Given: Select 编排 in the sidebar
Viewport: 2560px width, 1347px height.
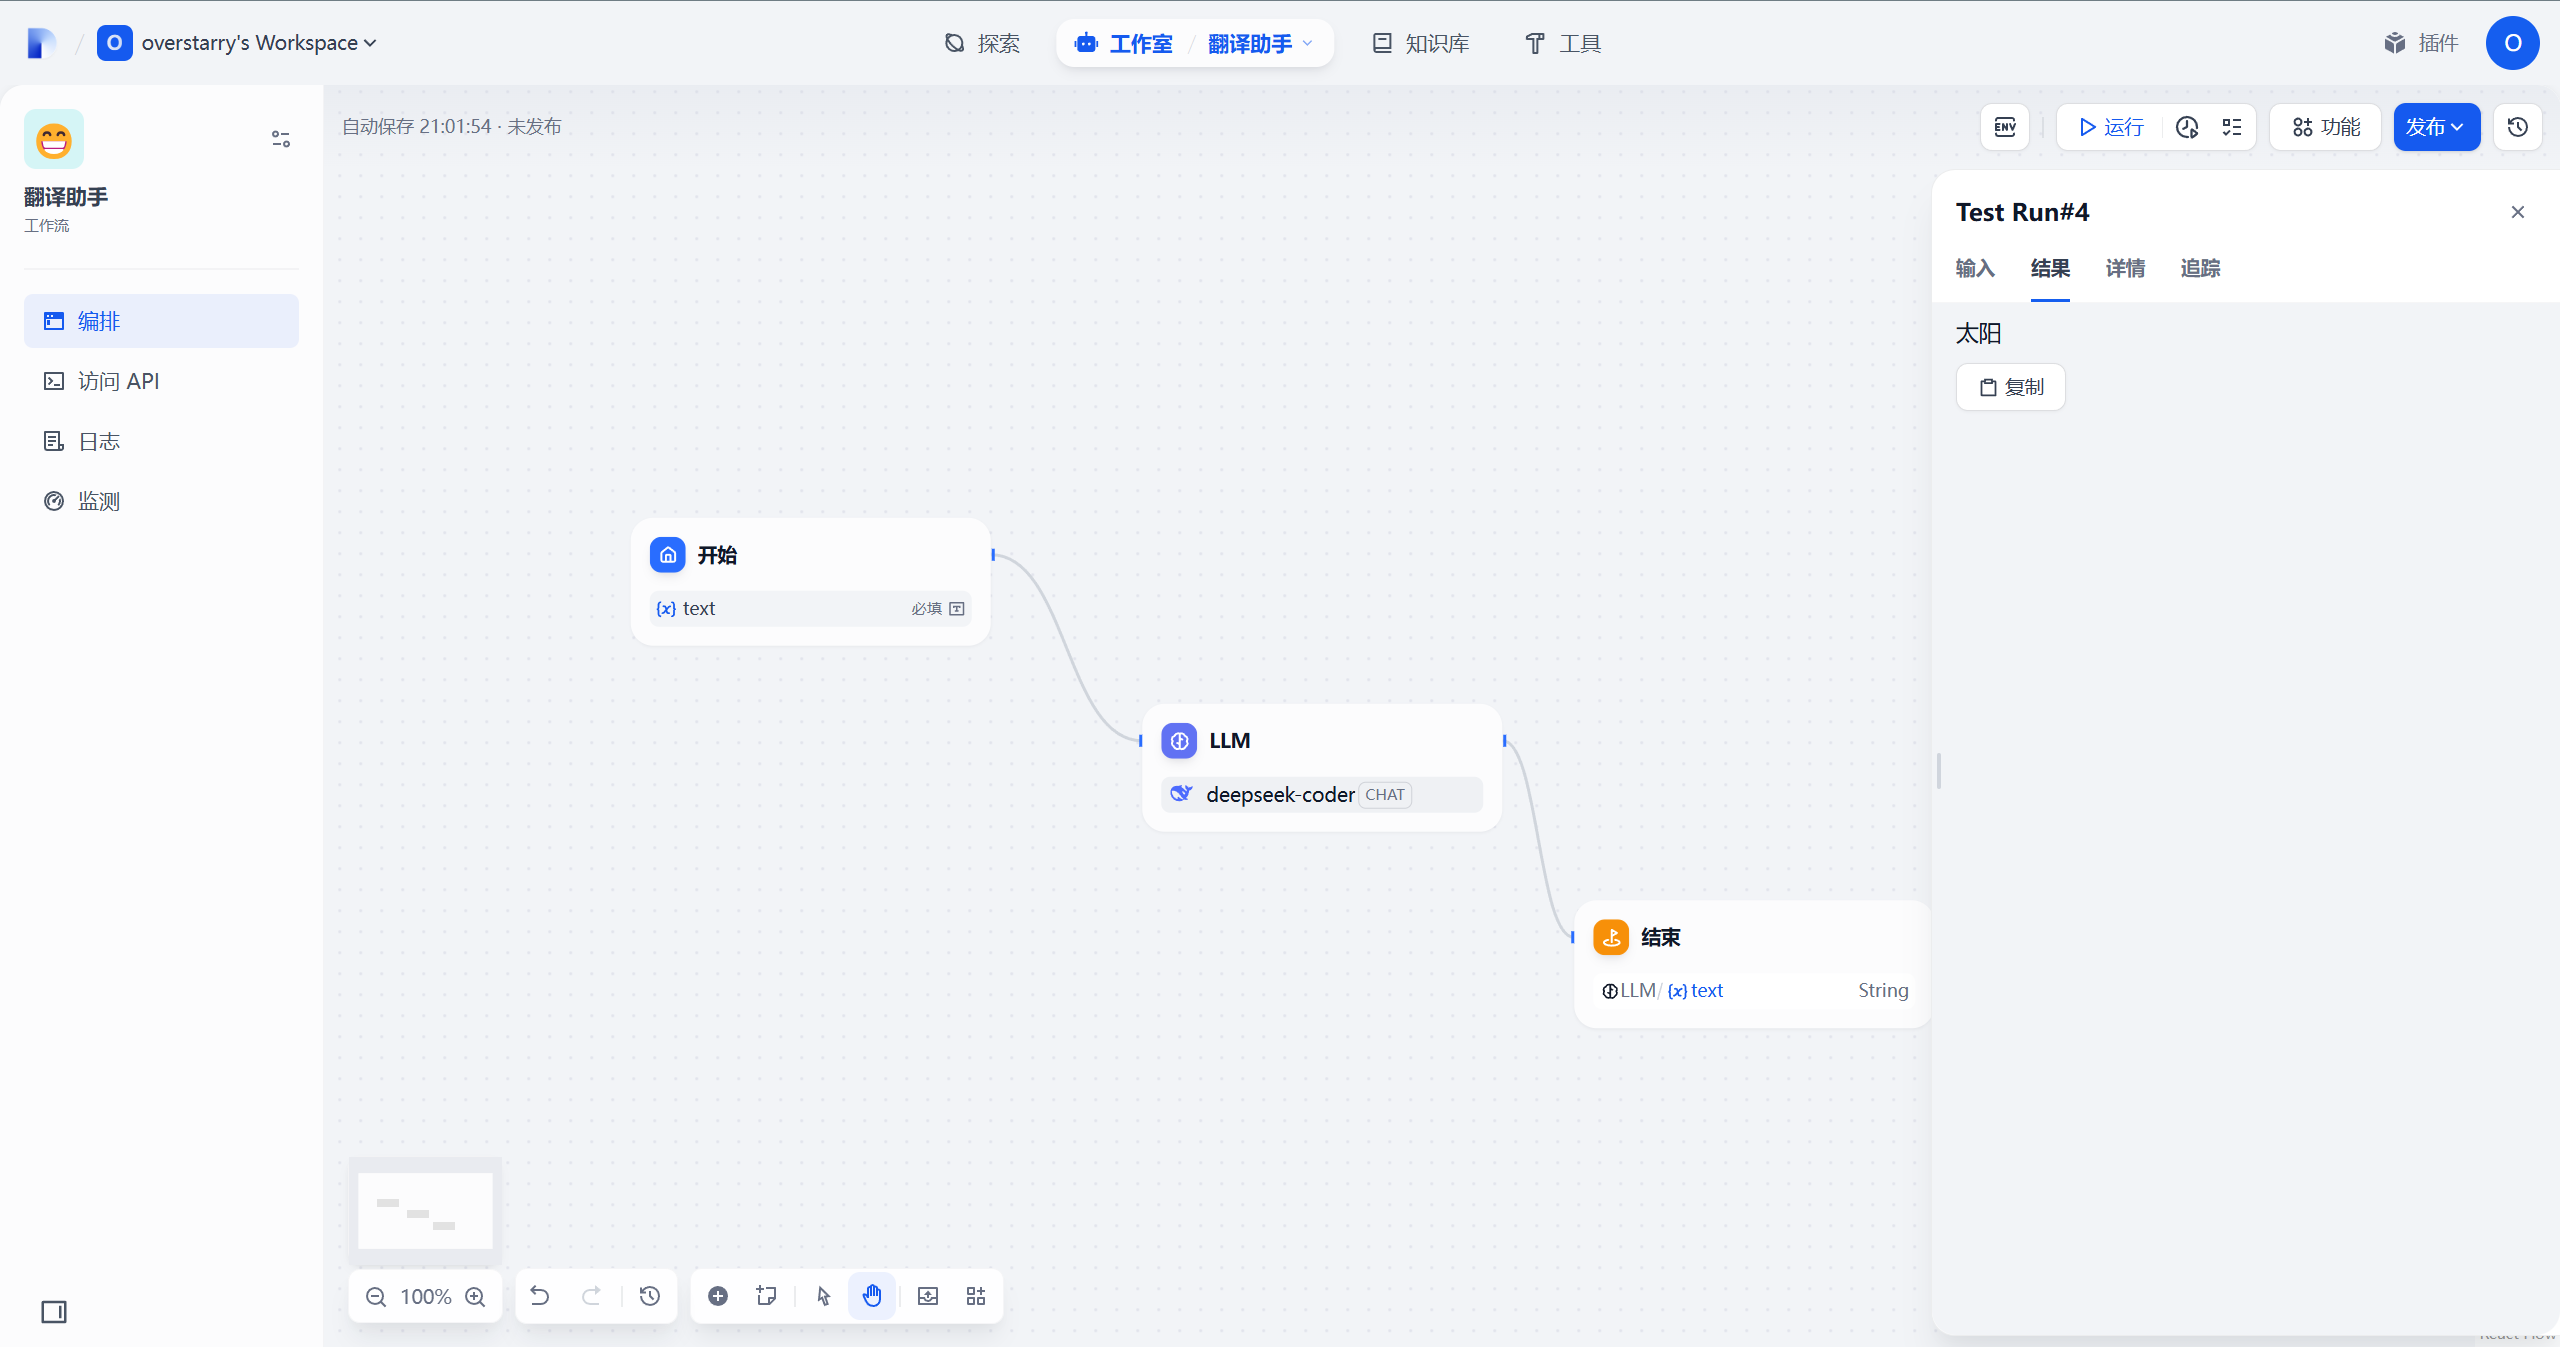Looking at the screenshot, I should 161,321.
